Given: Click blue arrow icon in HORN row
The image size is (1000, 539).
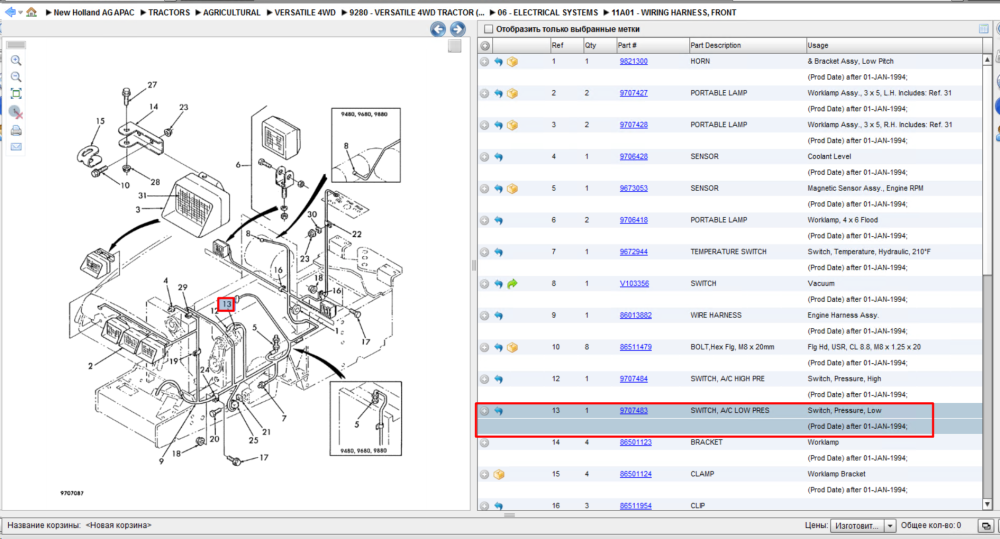Looking at the screenshot, I should coord(498,62).
